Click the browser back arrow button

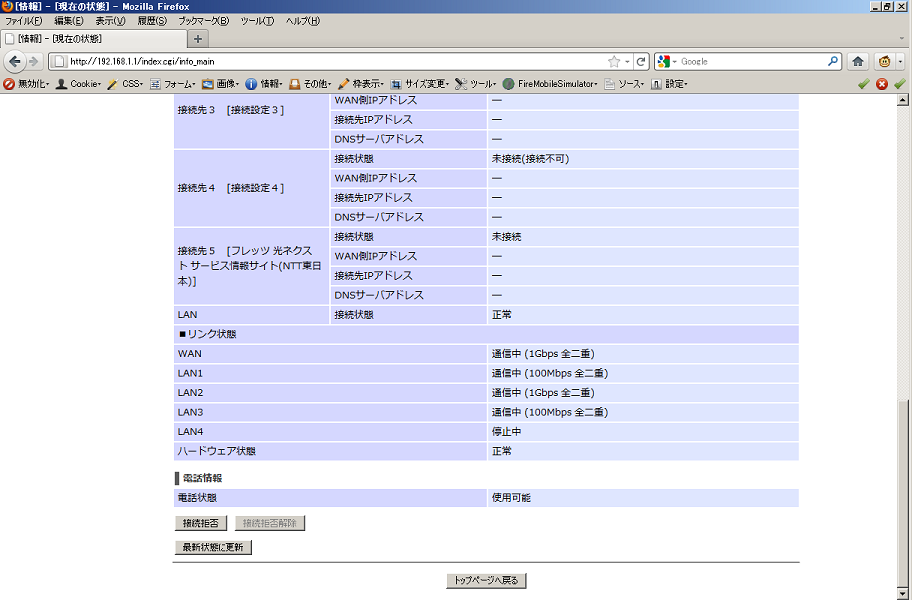click(x=15, y=61)
